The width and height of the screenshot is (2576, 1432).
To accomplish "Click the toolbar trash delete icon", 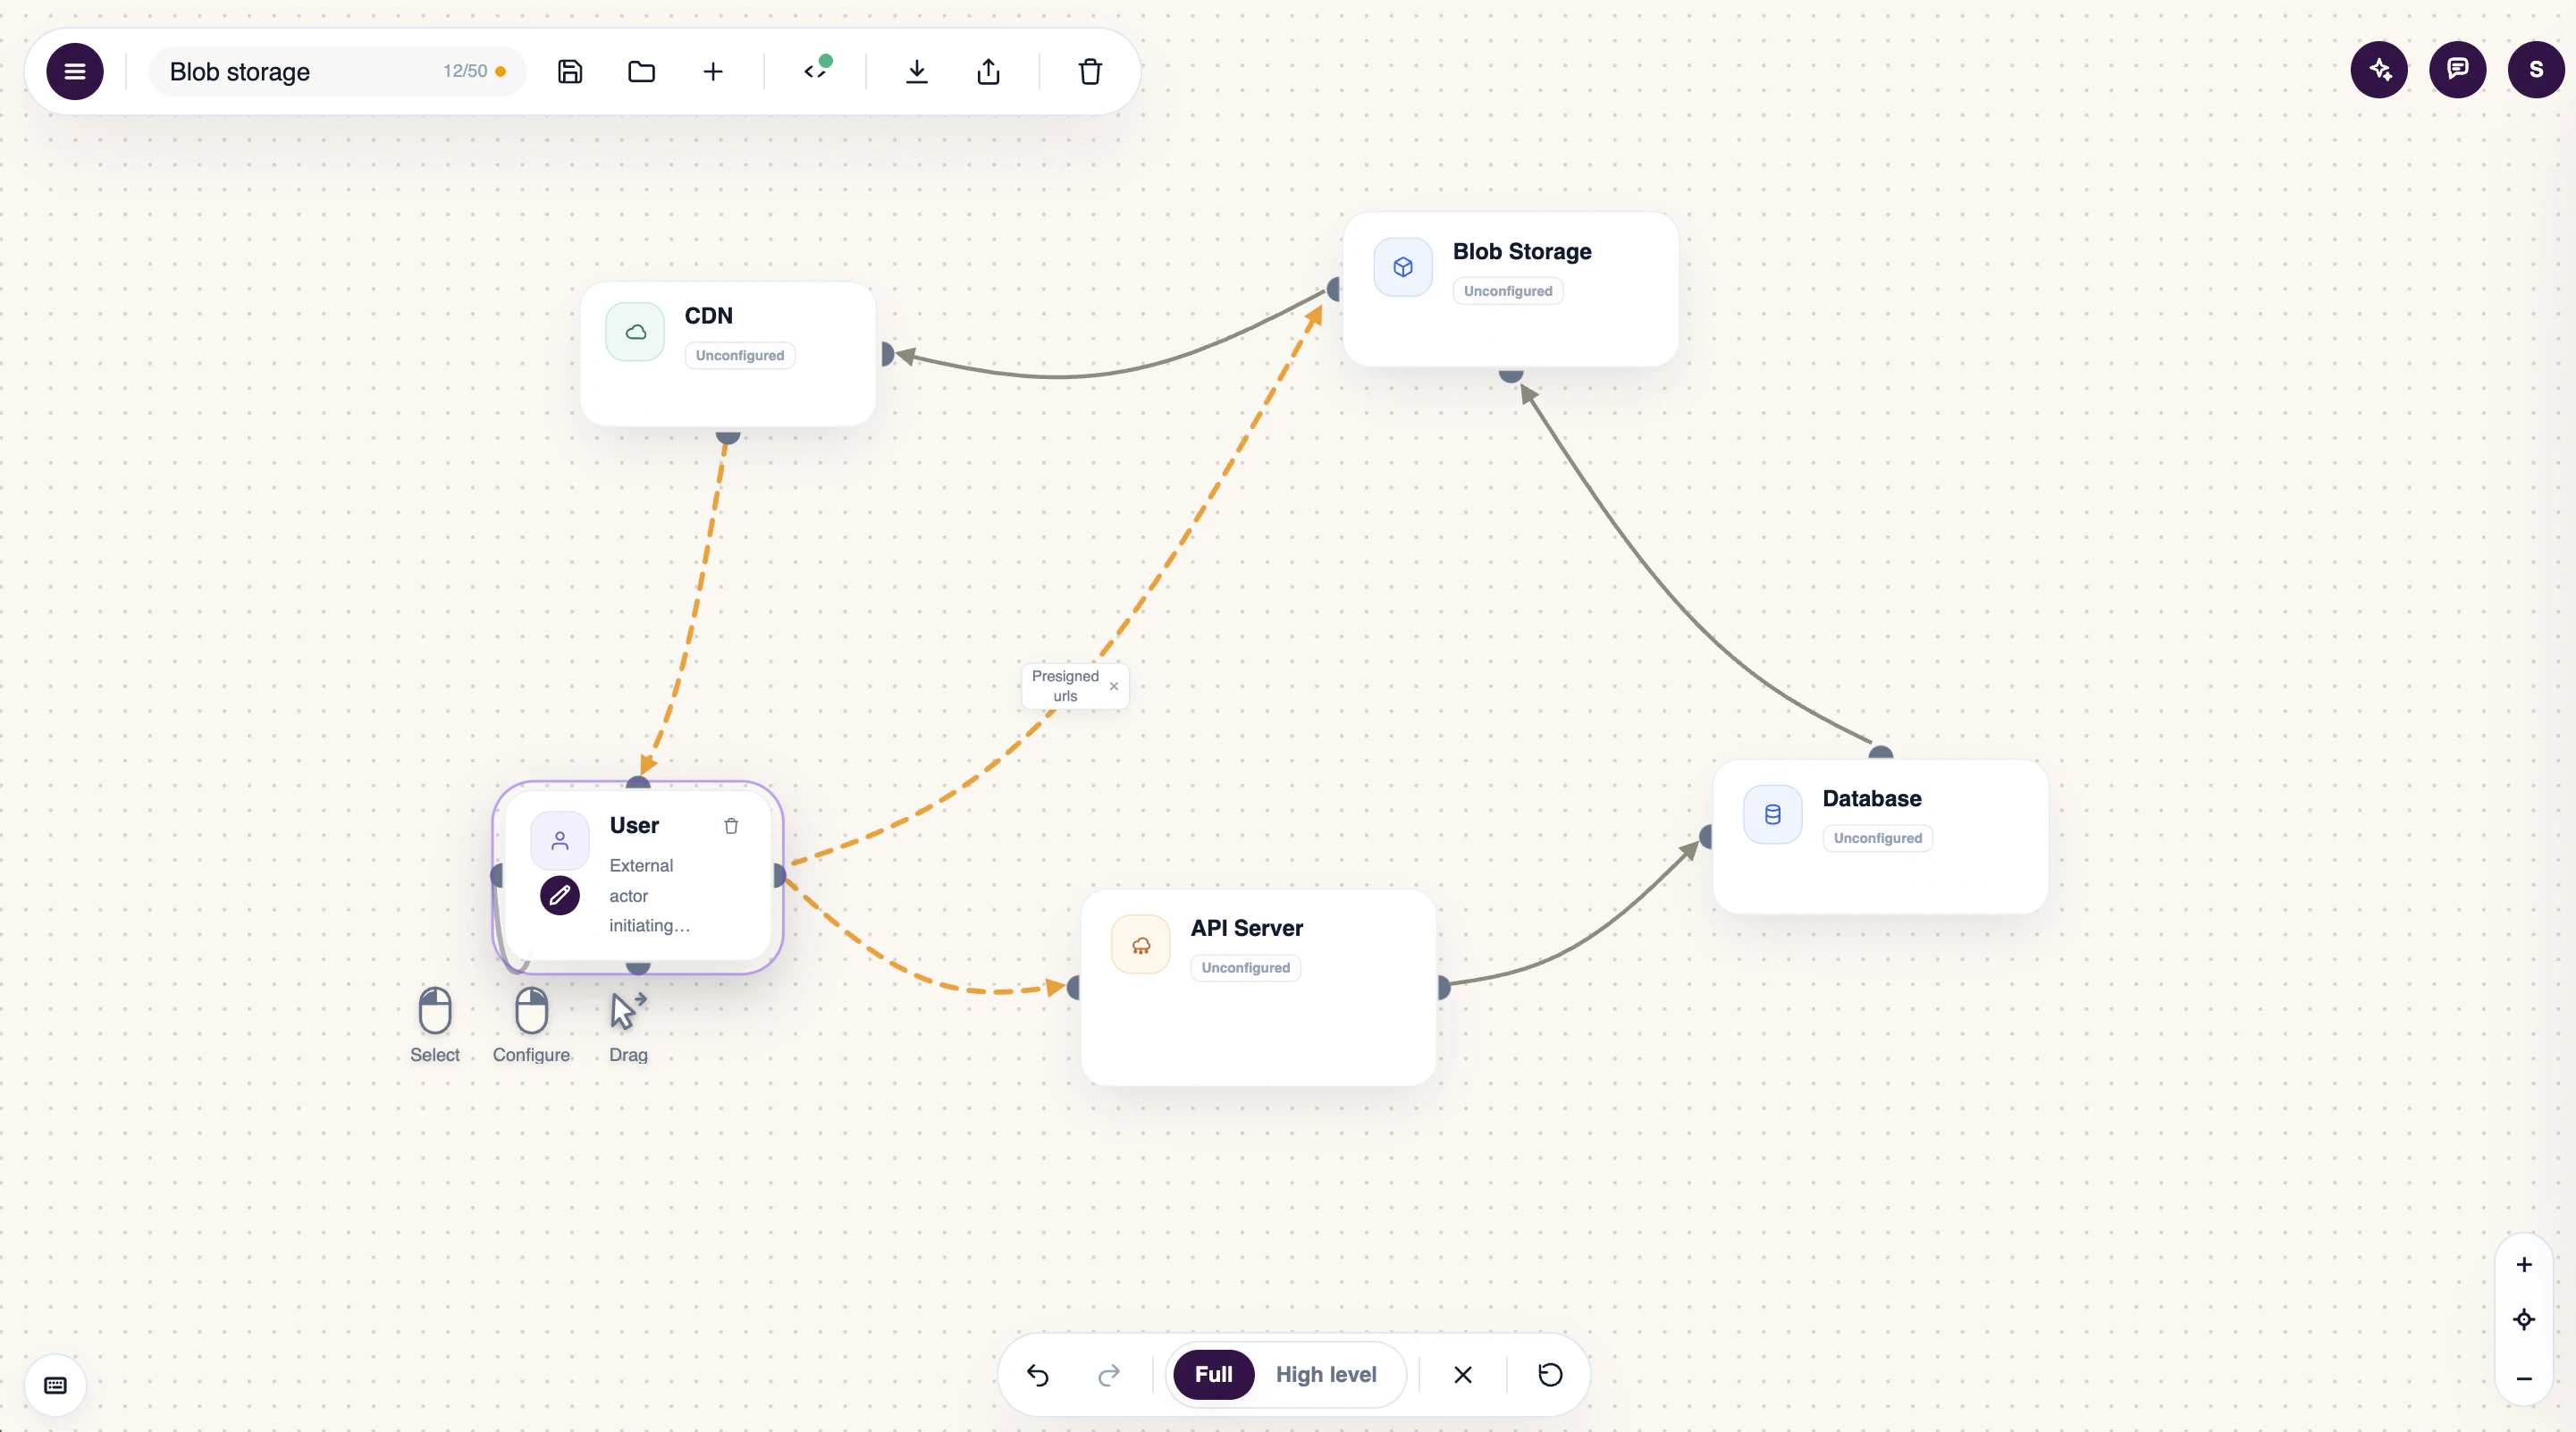I will click(1090, 71).
